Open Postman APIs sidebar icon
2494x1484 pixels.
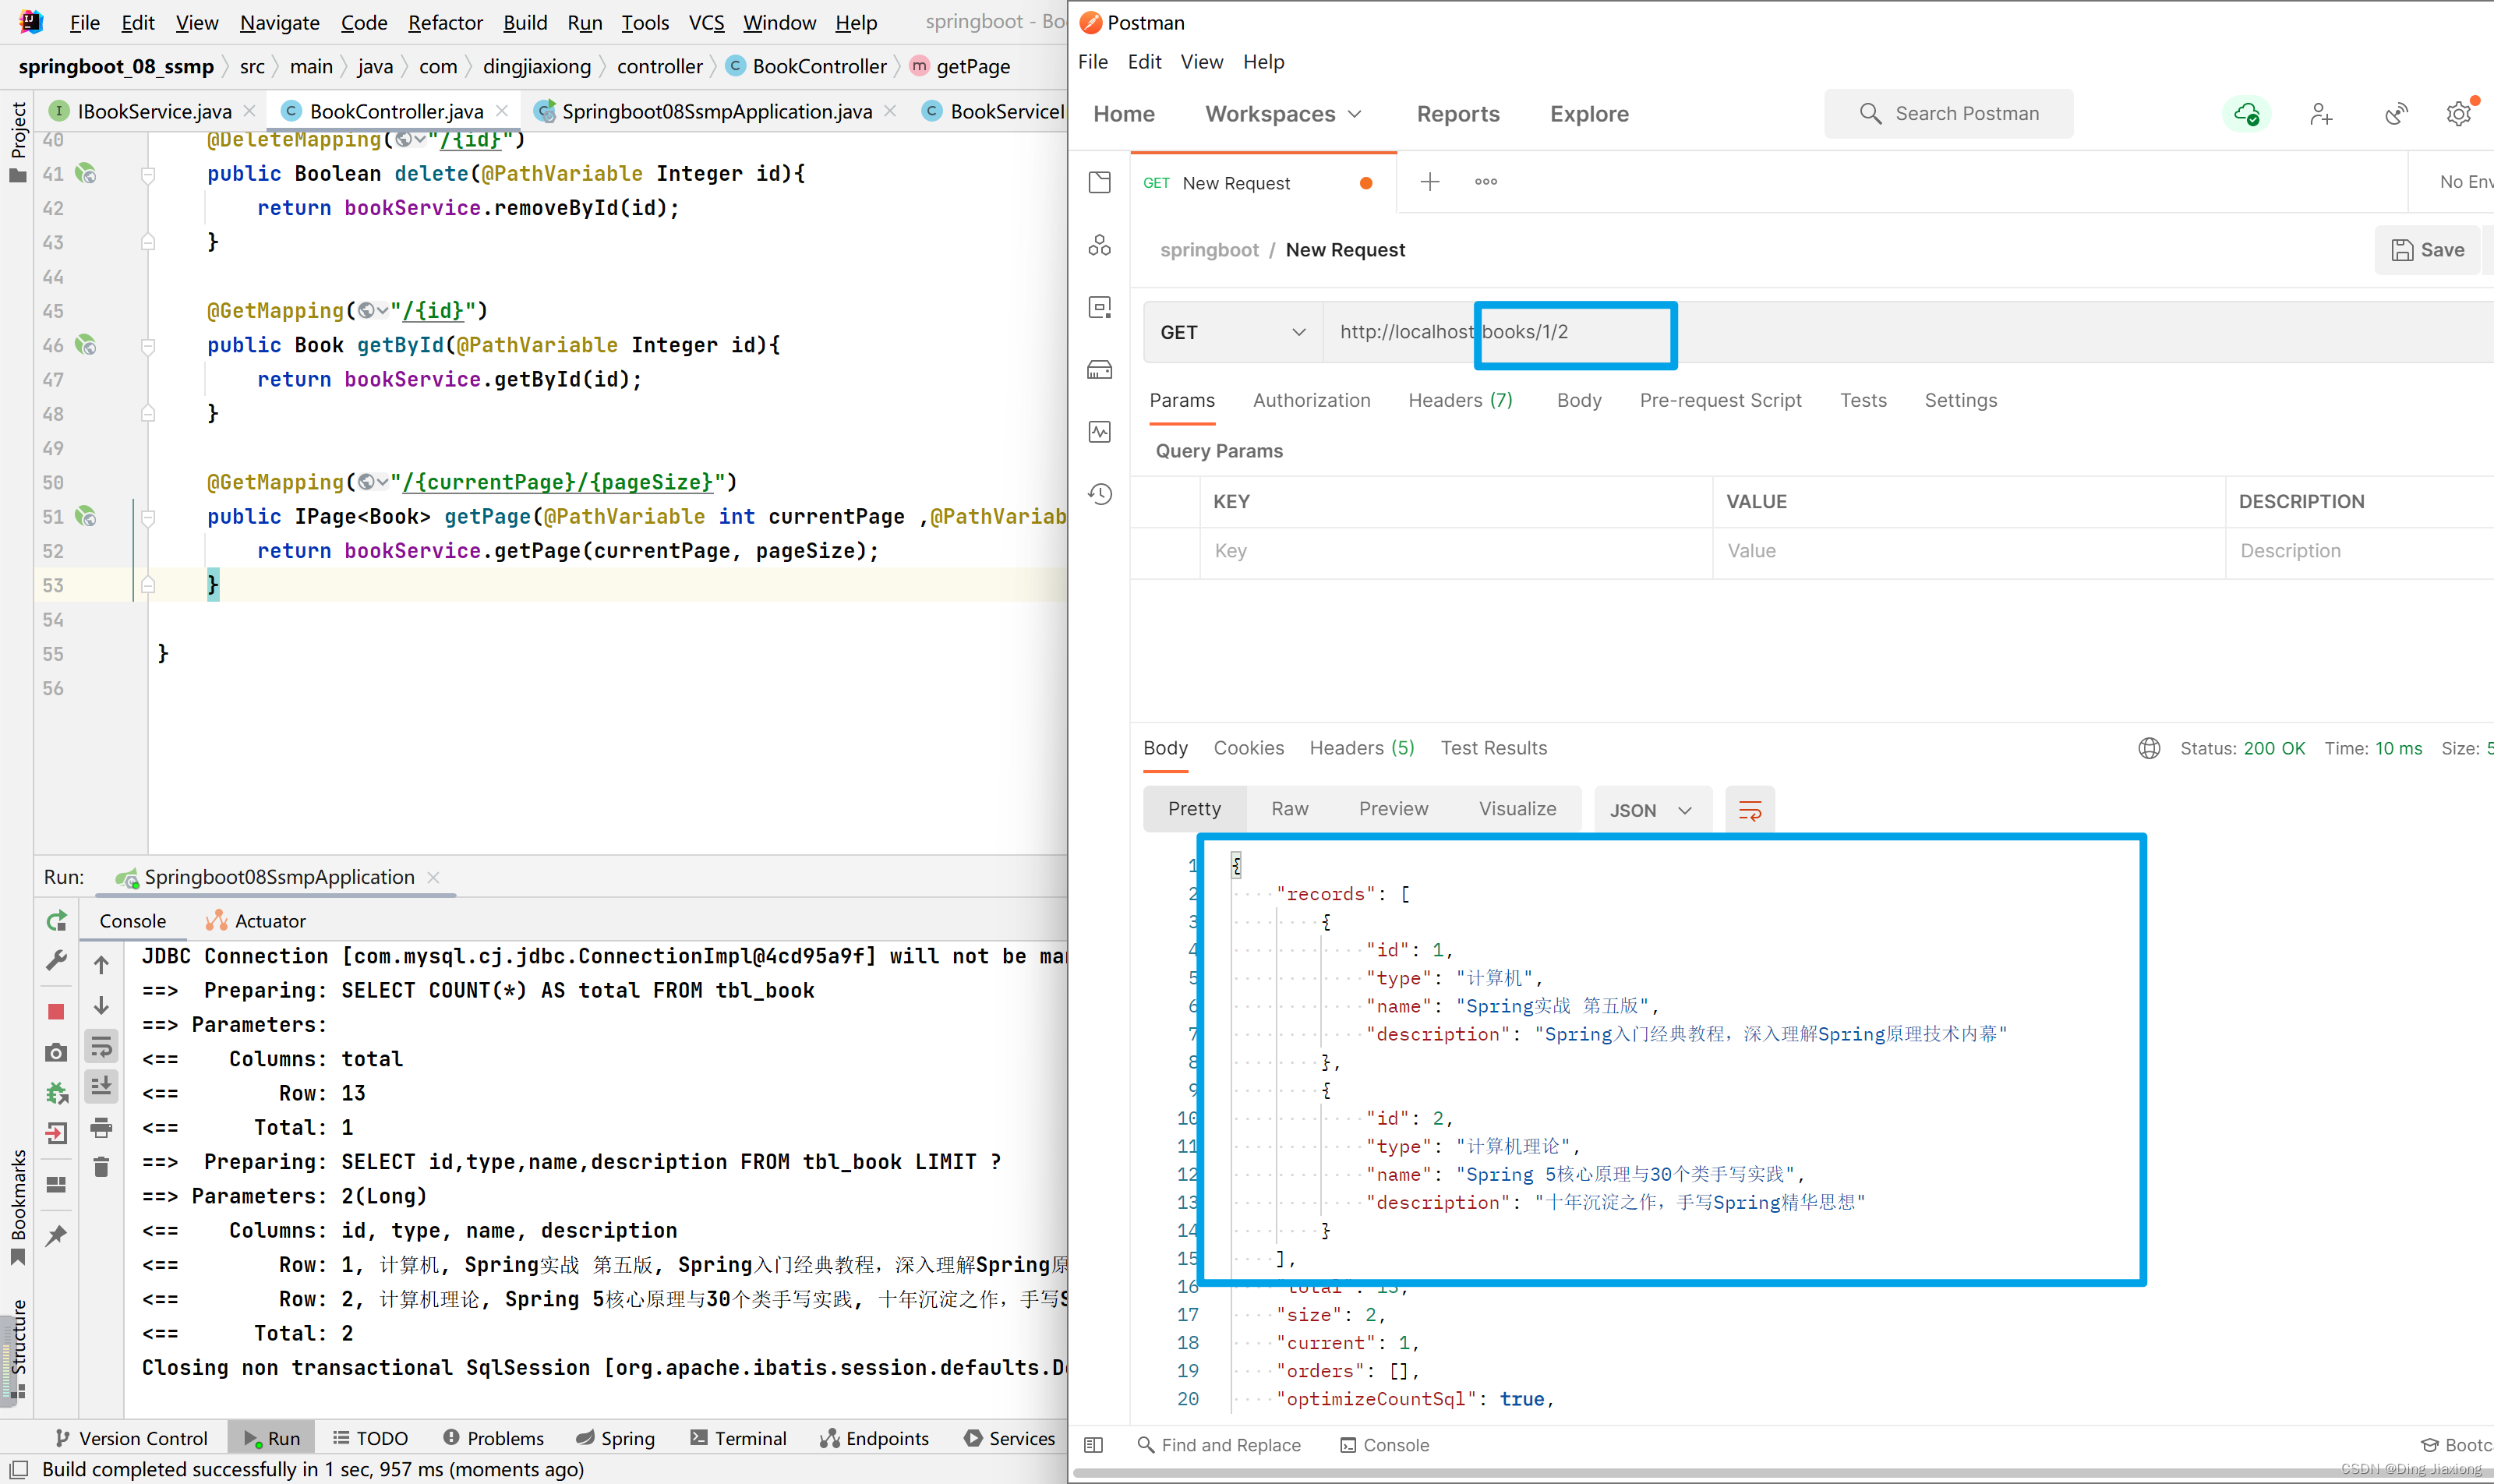pos(1099,245)
